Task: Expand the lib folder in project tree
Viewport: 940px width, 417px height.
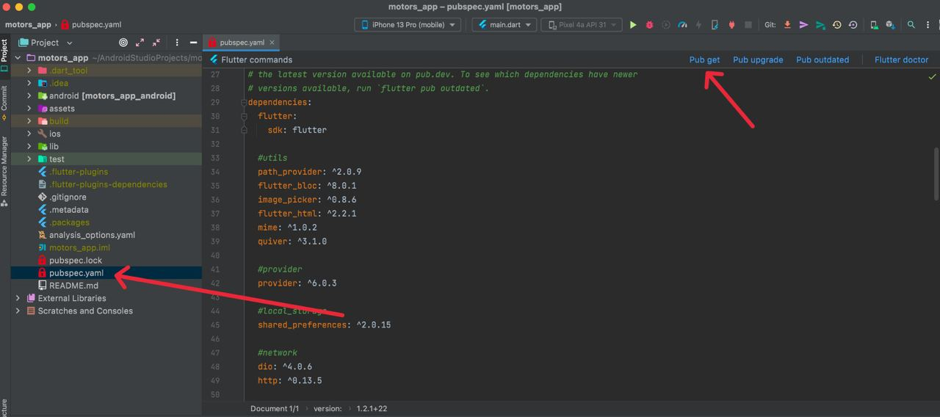Action: pyautogui.click(x=29, y=146)
